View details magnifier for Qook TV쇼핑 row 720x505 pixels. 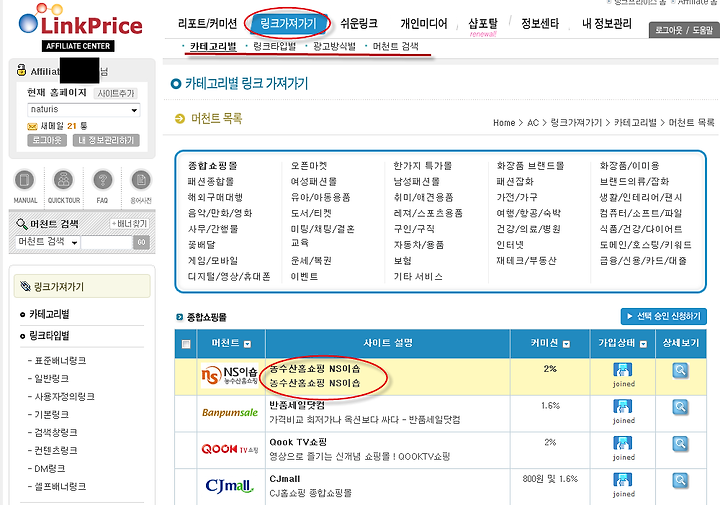click(x=680, y=443)
